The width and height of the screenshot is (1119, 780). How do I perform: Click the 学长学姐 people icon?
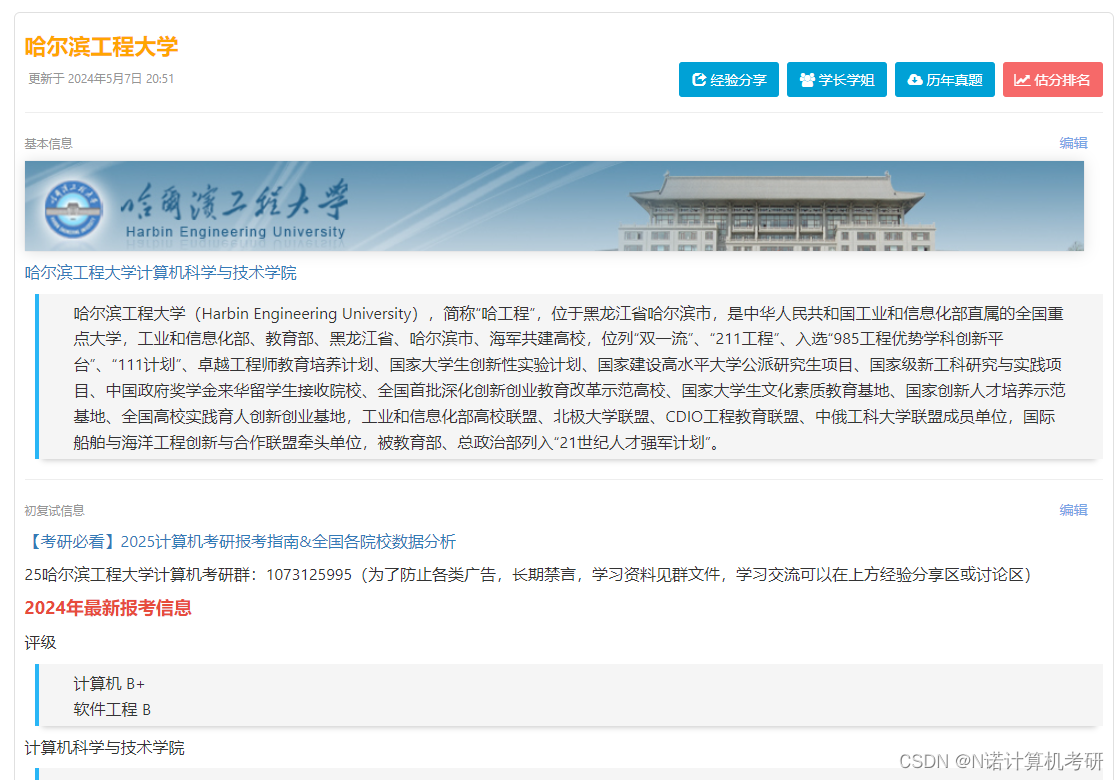[x=807, y=80]
